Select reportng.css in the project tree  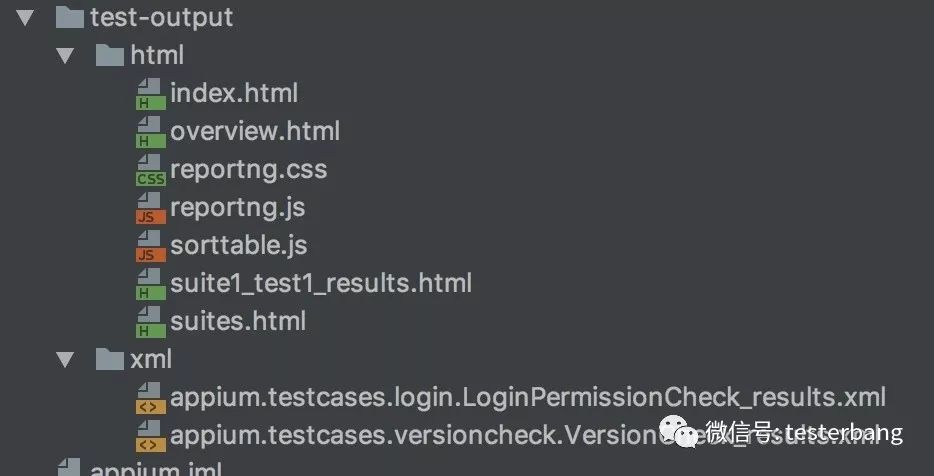(x=248, y=170)
